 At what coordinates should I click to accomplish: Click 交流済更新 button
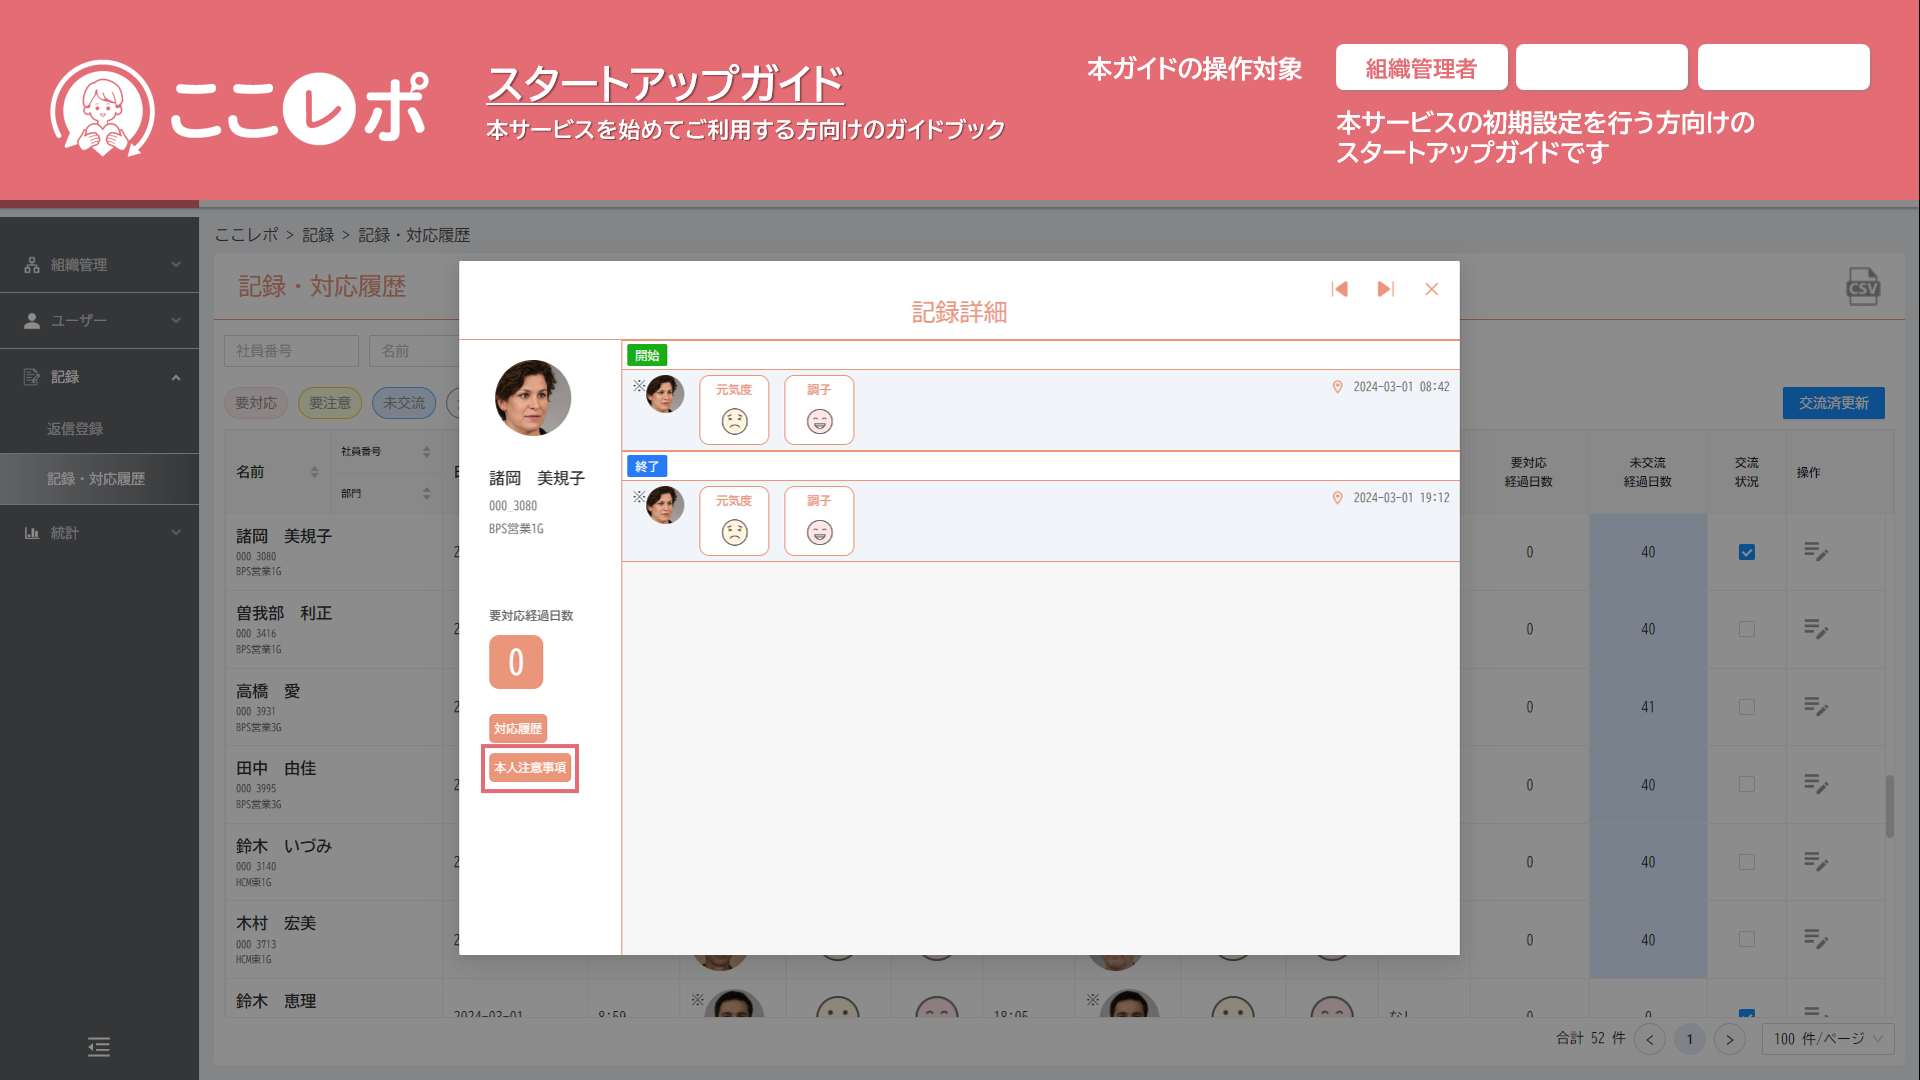[x=1833, y=403]
